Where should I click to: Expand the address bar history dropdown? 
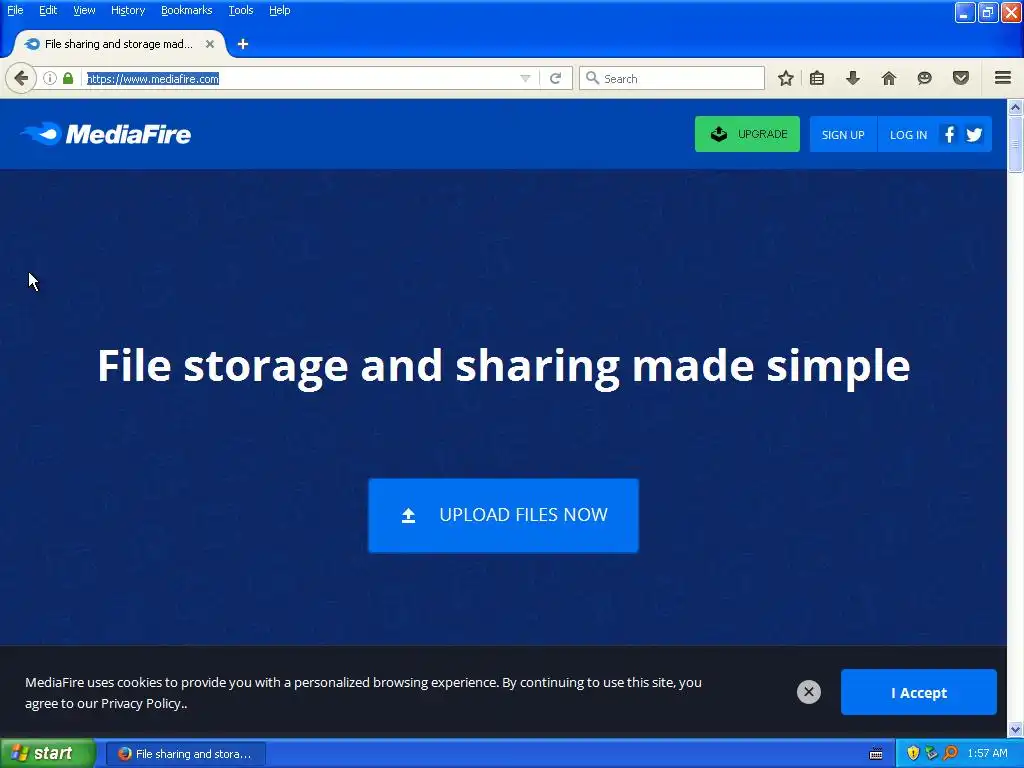click(x=525, y=78)
